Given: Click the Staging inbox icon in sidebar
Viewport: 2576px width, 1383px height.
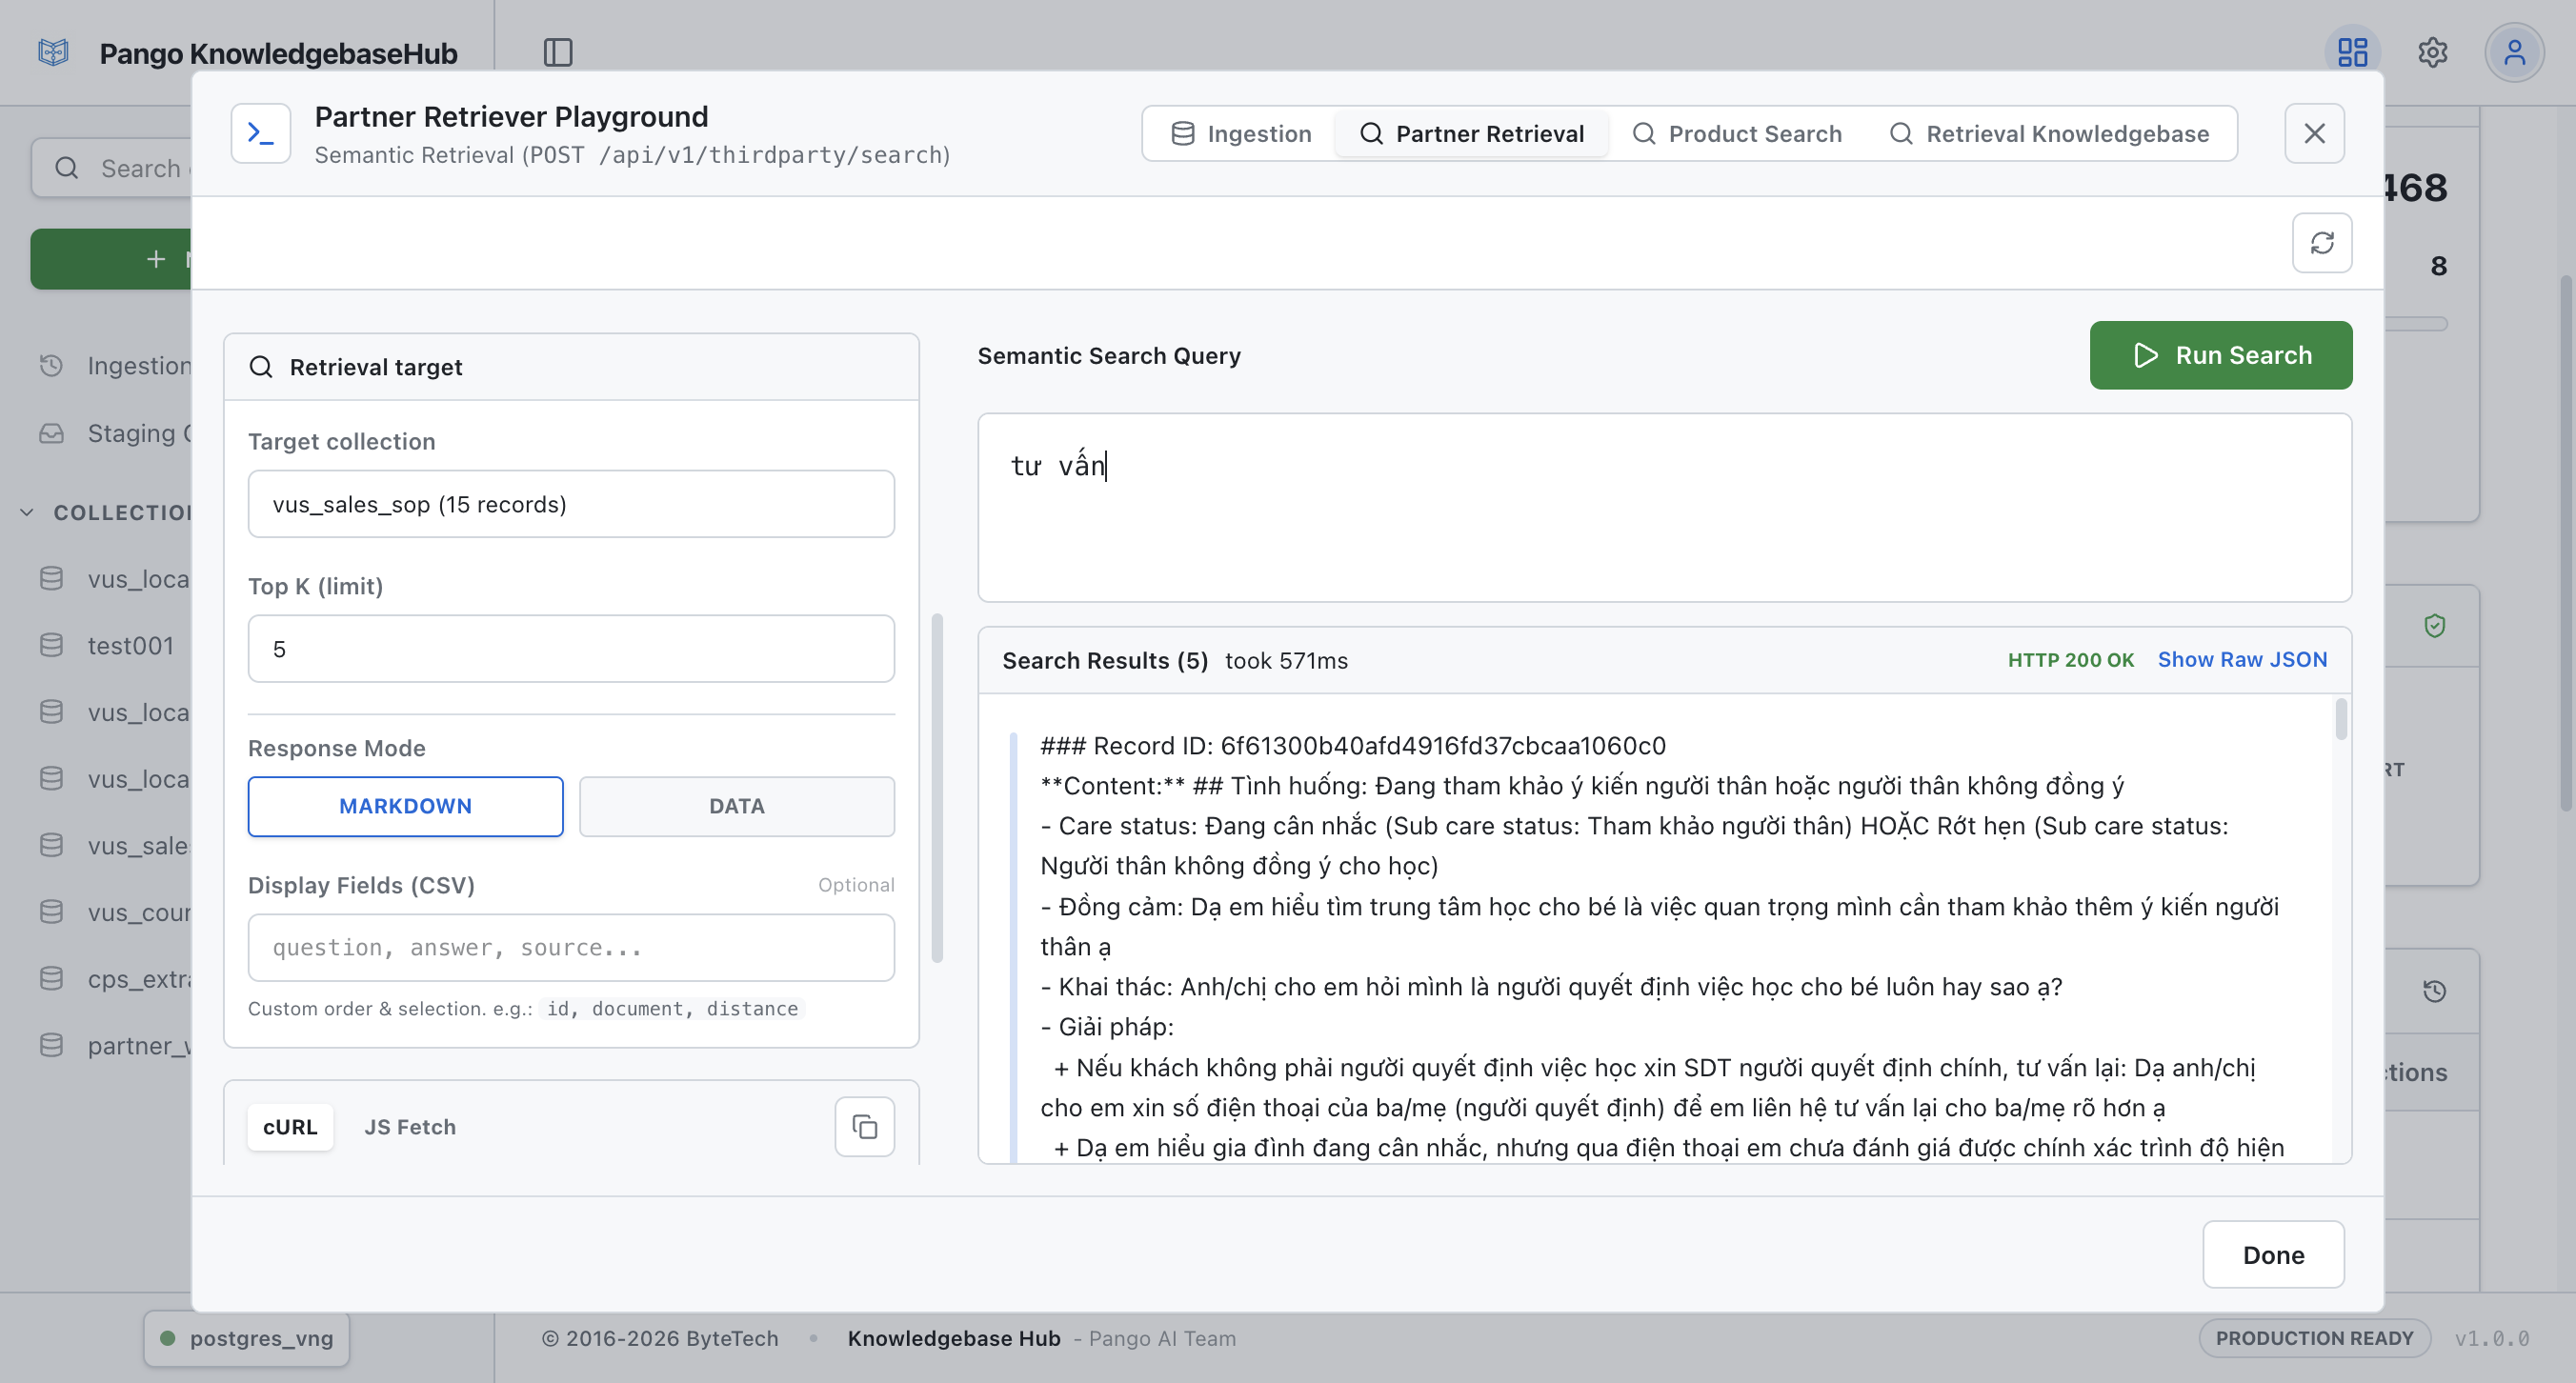Looking at the screenshot, I should coord(51,433).
